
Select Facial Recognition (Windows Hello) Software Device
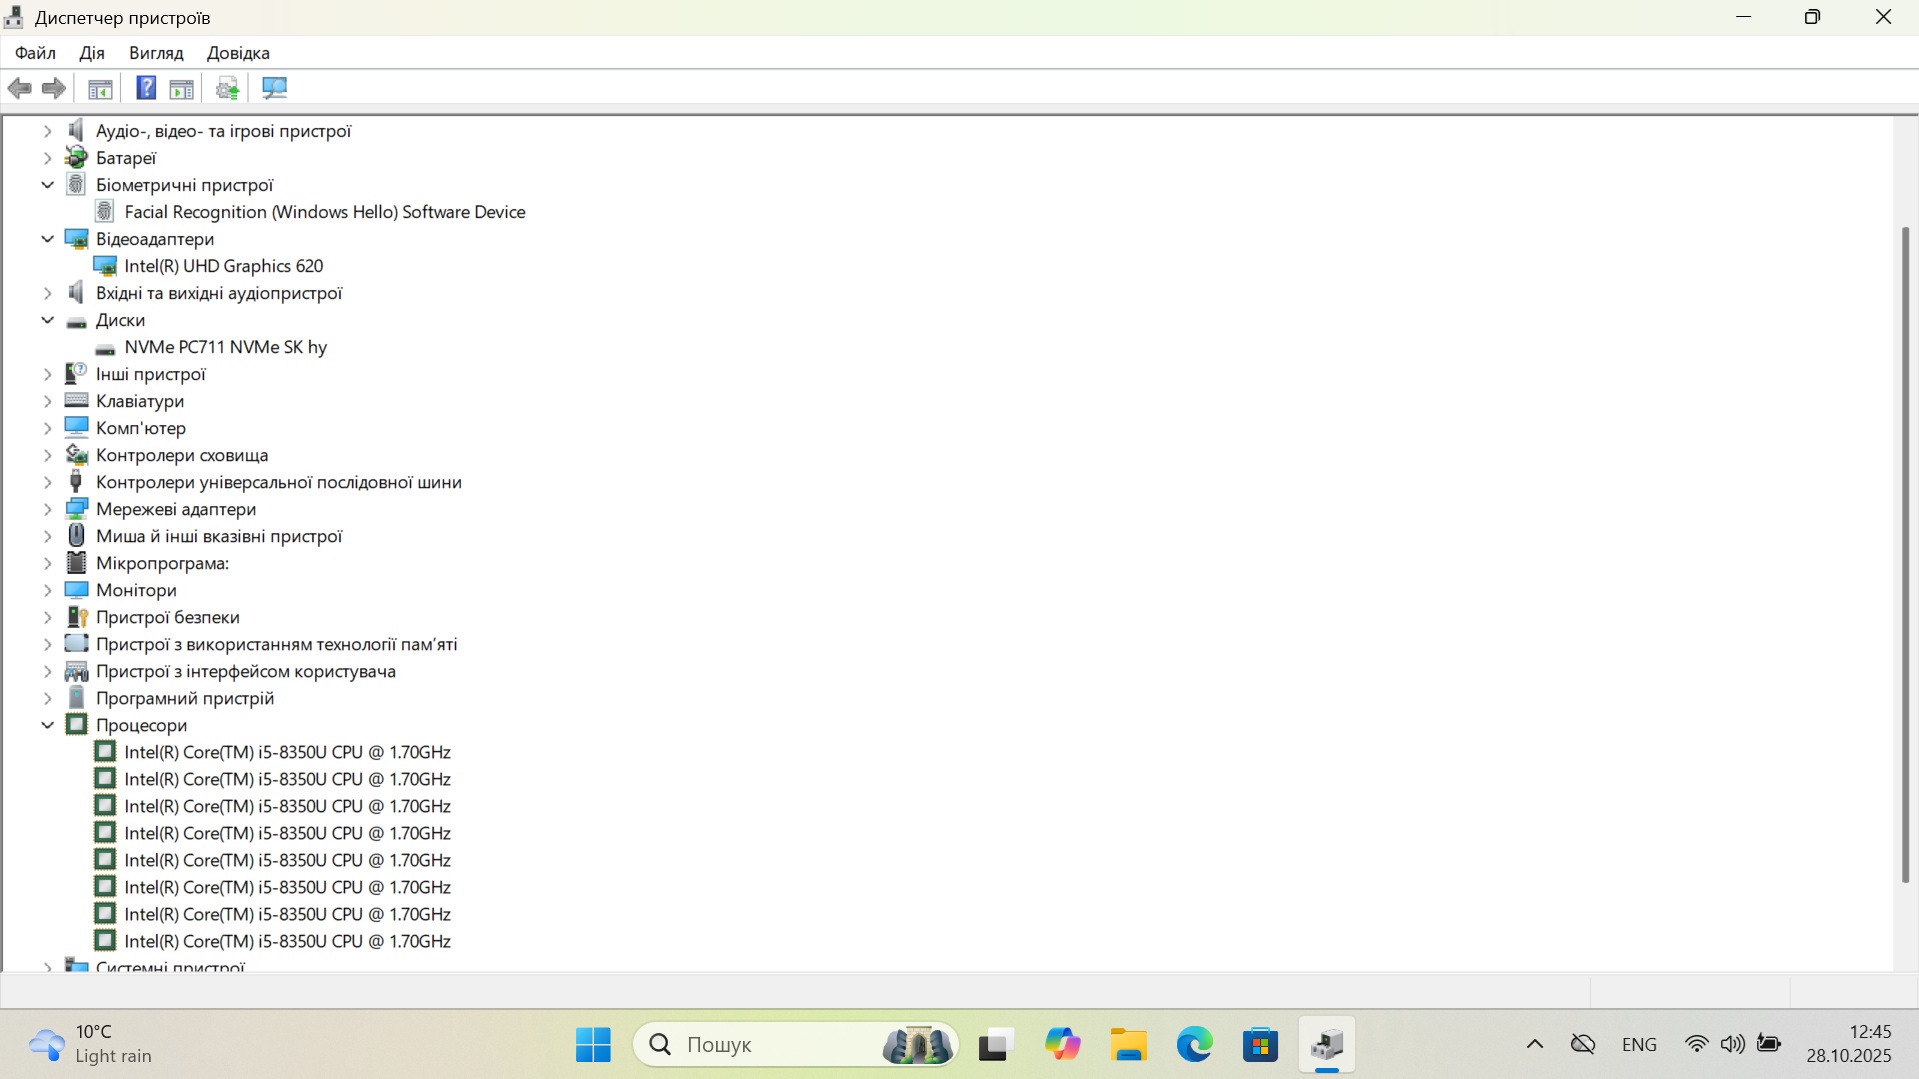324,212
